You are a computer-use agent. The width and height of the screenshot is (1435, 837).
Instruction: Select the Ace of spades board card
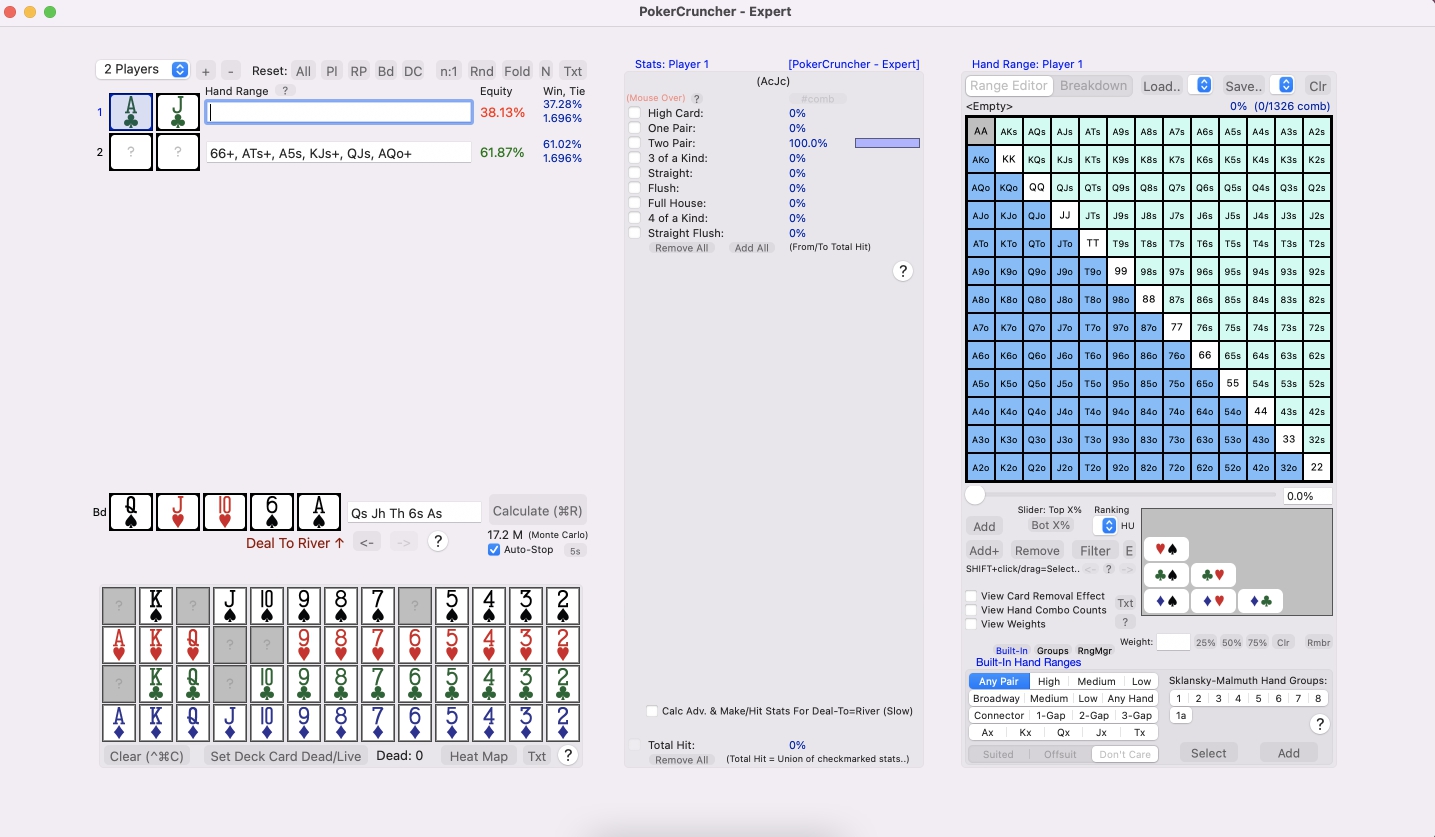[x=319, y=512]
